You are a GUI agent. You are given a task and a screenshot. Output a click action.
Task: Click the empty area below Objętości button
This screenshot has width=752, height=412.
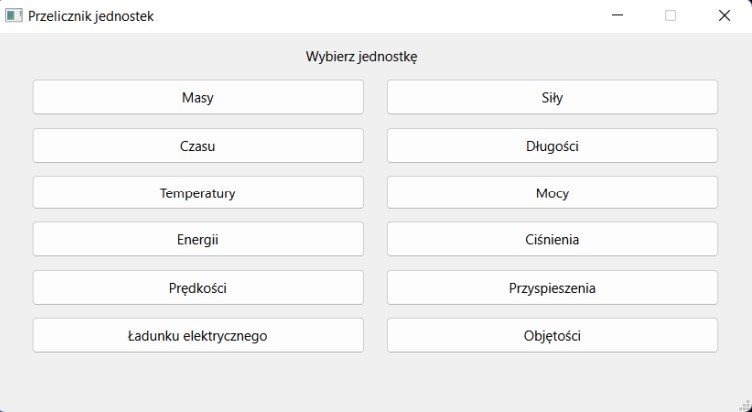point(552,379)
